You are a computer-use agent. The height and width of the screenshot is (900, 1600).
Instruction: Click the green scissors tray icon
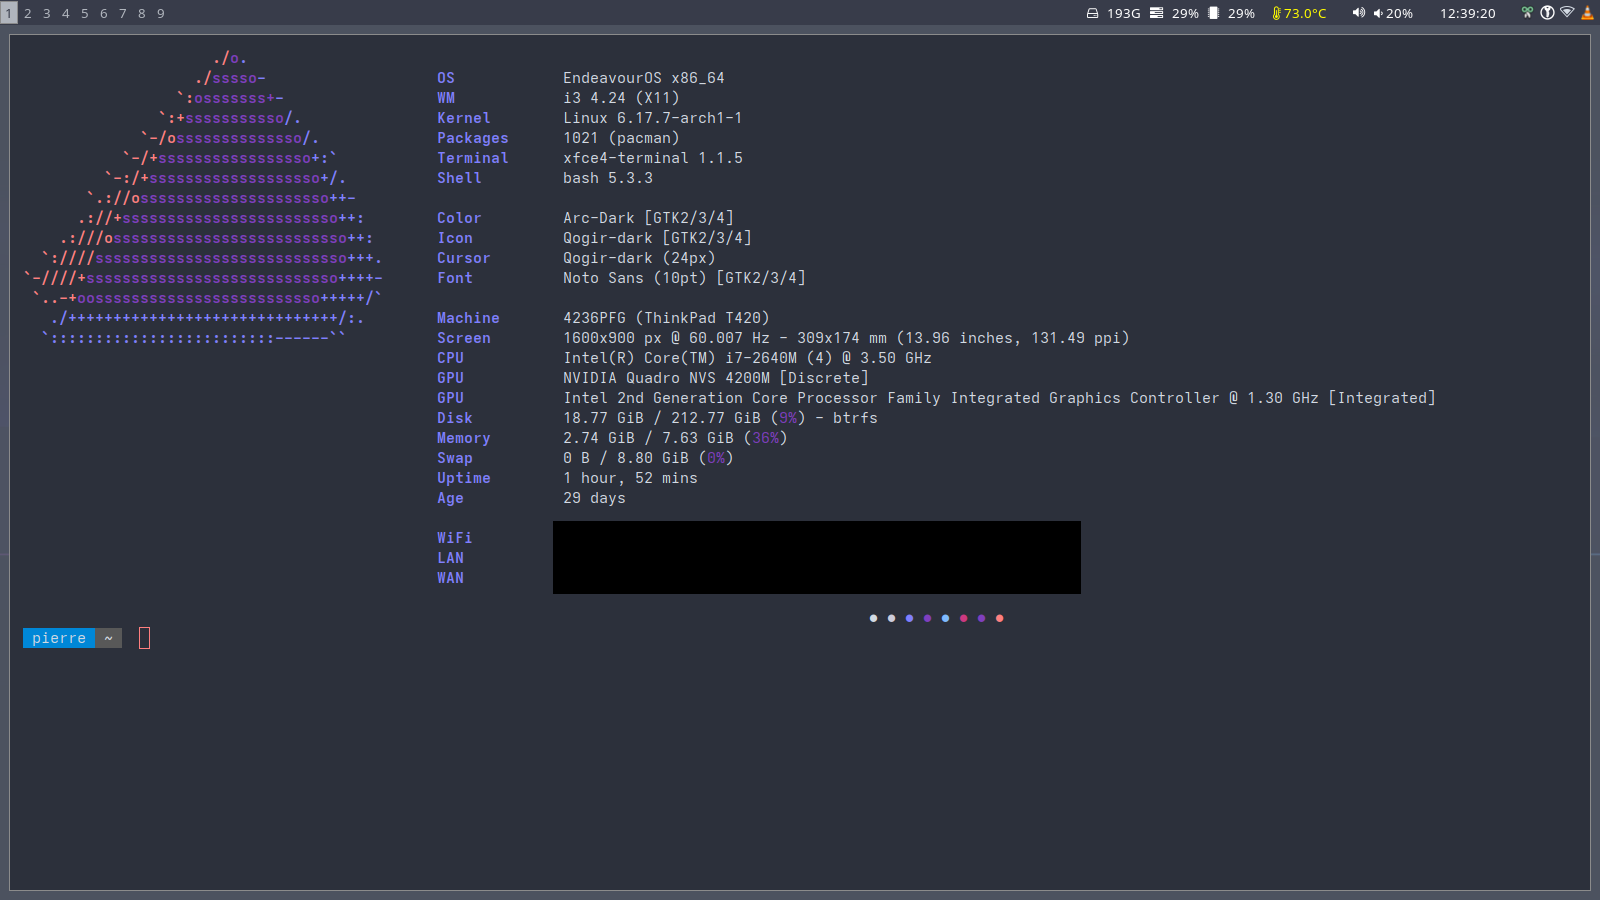(1527, 13)
